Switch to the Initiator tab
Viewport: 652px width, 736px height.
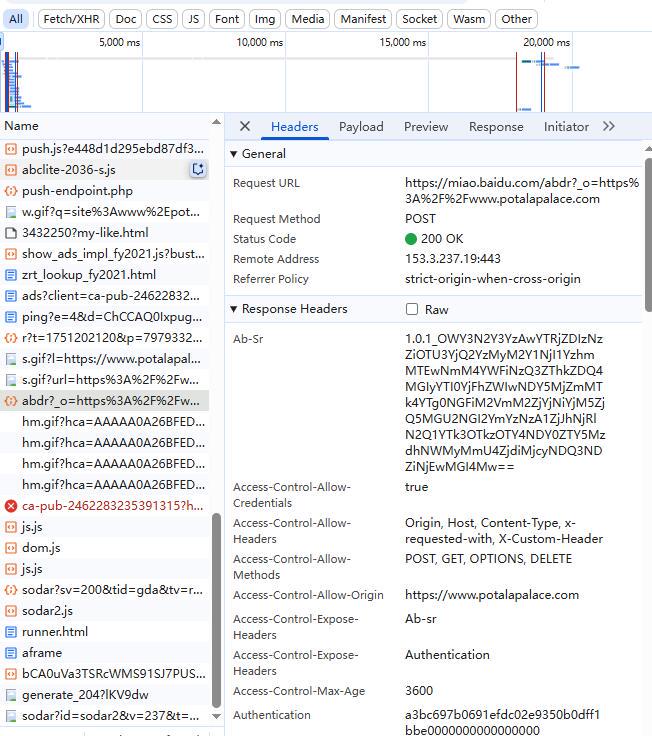pyautogui.click(x=566, y=127)
